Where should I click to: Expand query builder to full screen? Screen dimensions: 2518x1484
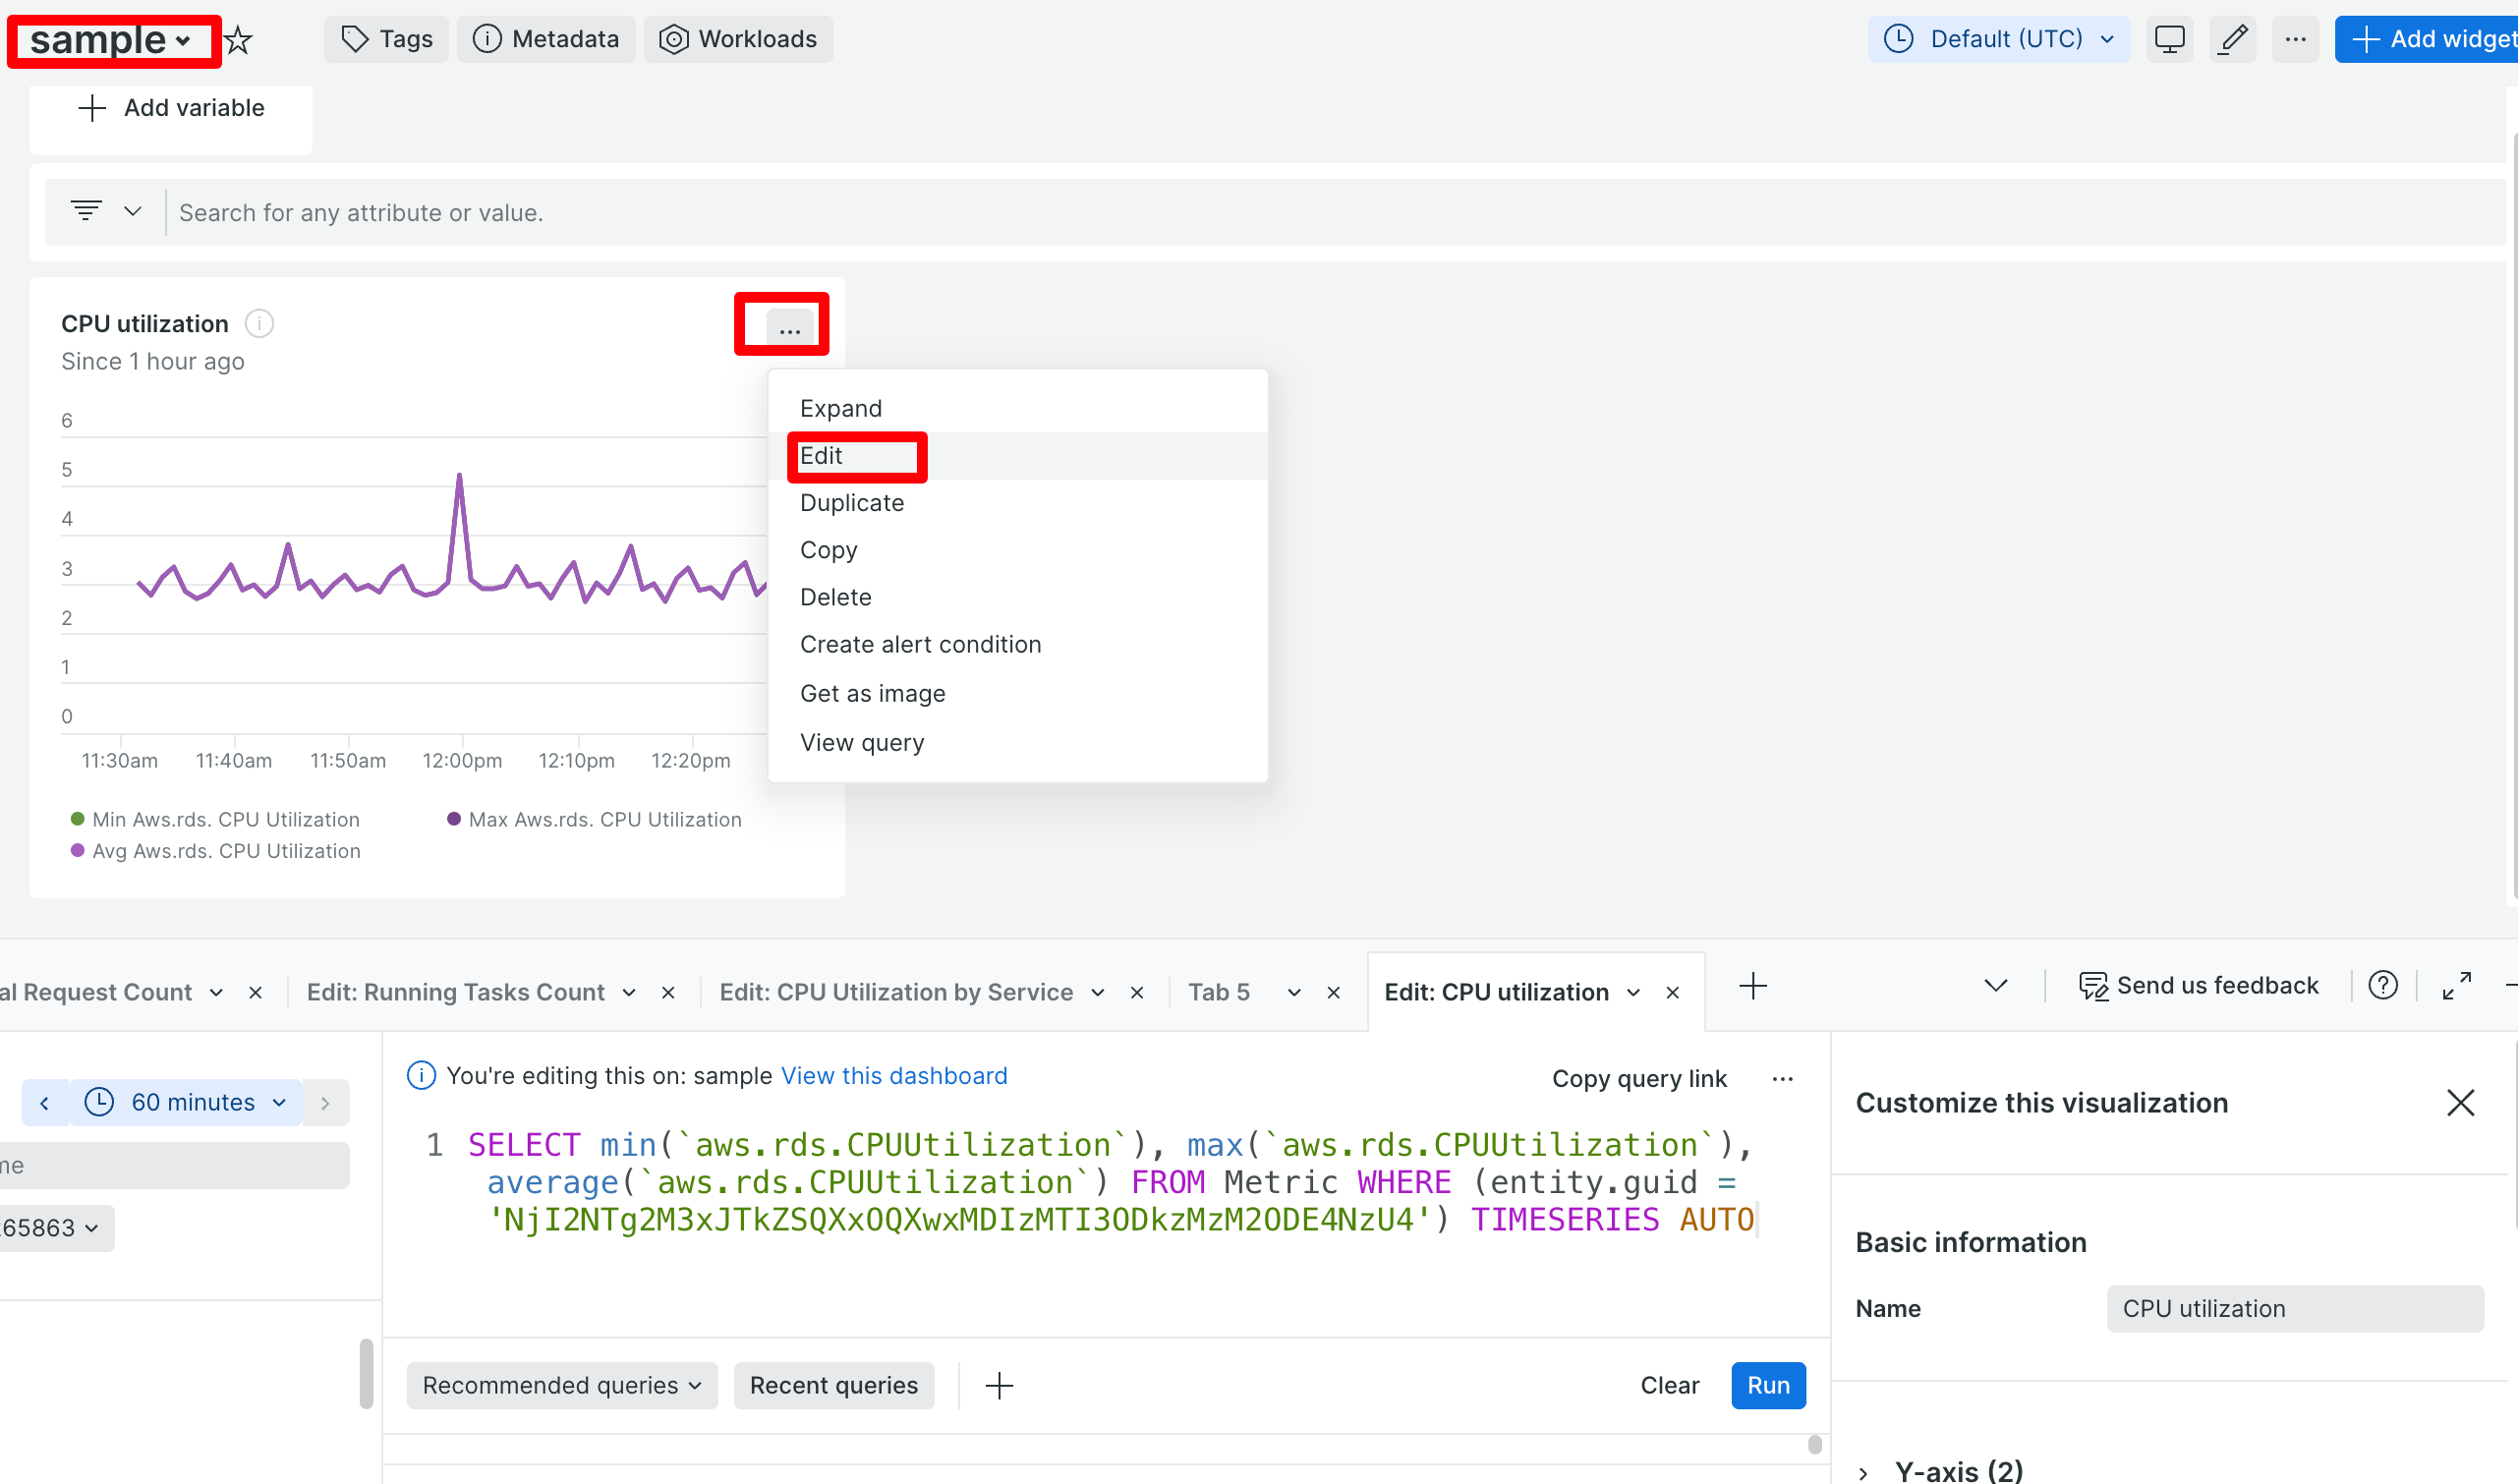pos(2456,986)
